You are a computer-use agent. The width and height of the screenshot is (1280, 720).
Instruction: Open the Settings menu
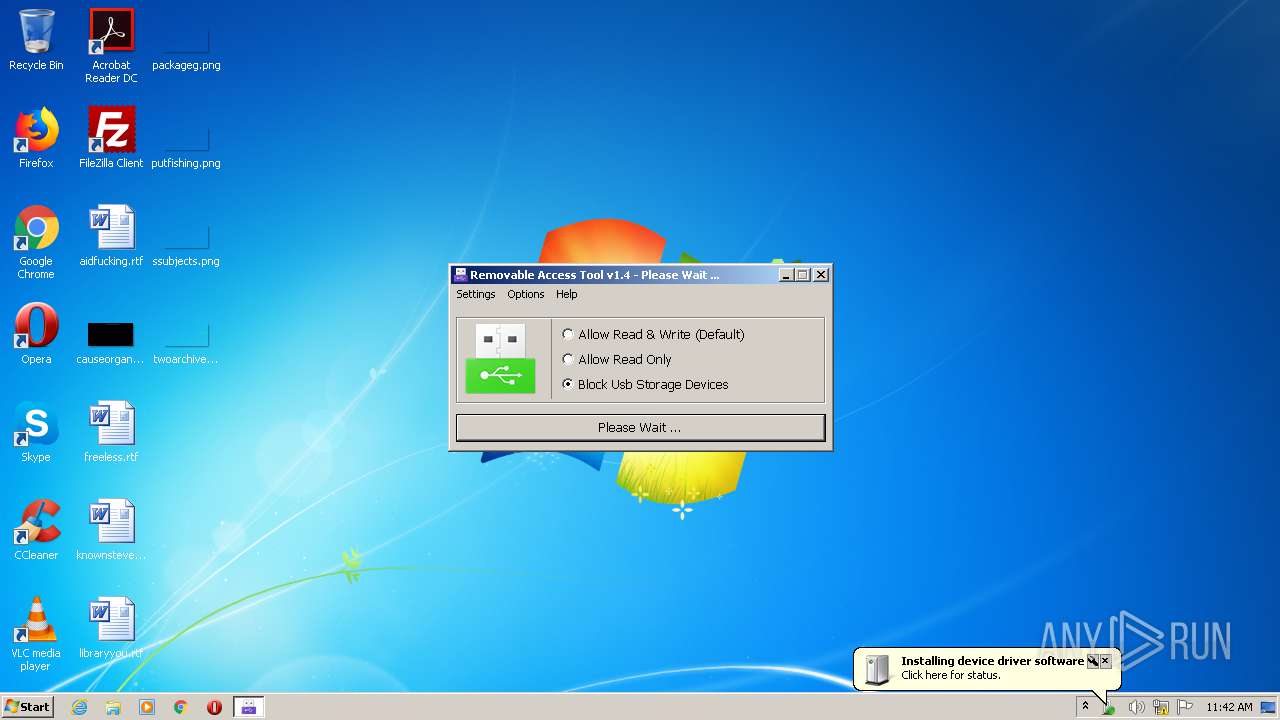[476, 294]
